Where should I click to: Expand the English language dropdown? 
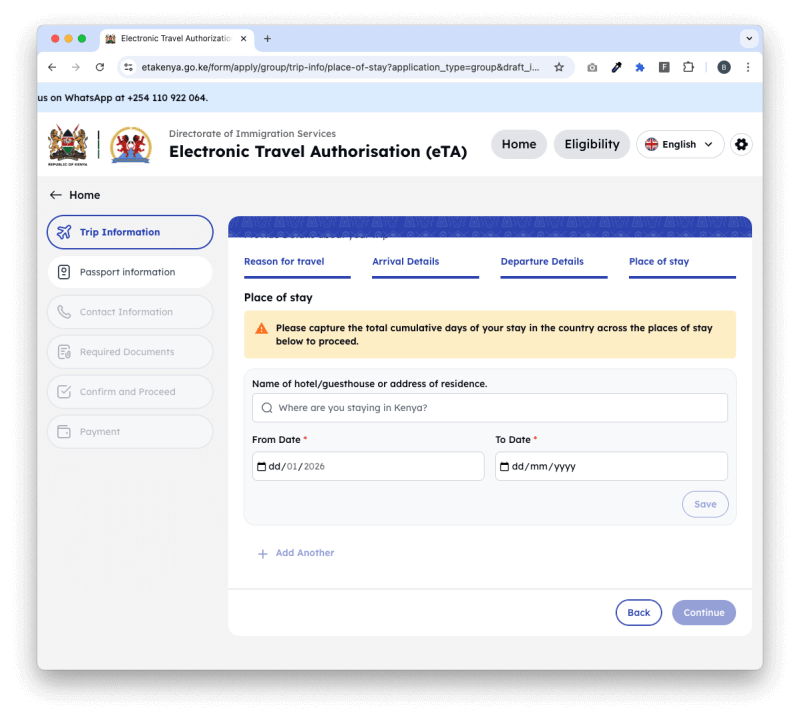click(680, 144)
